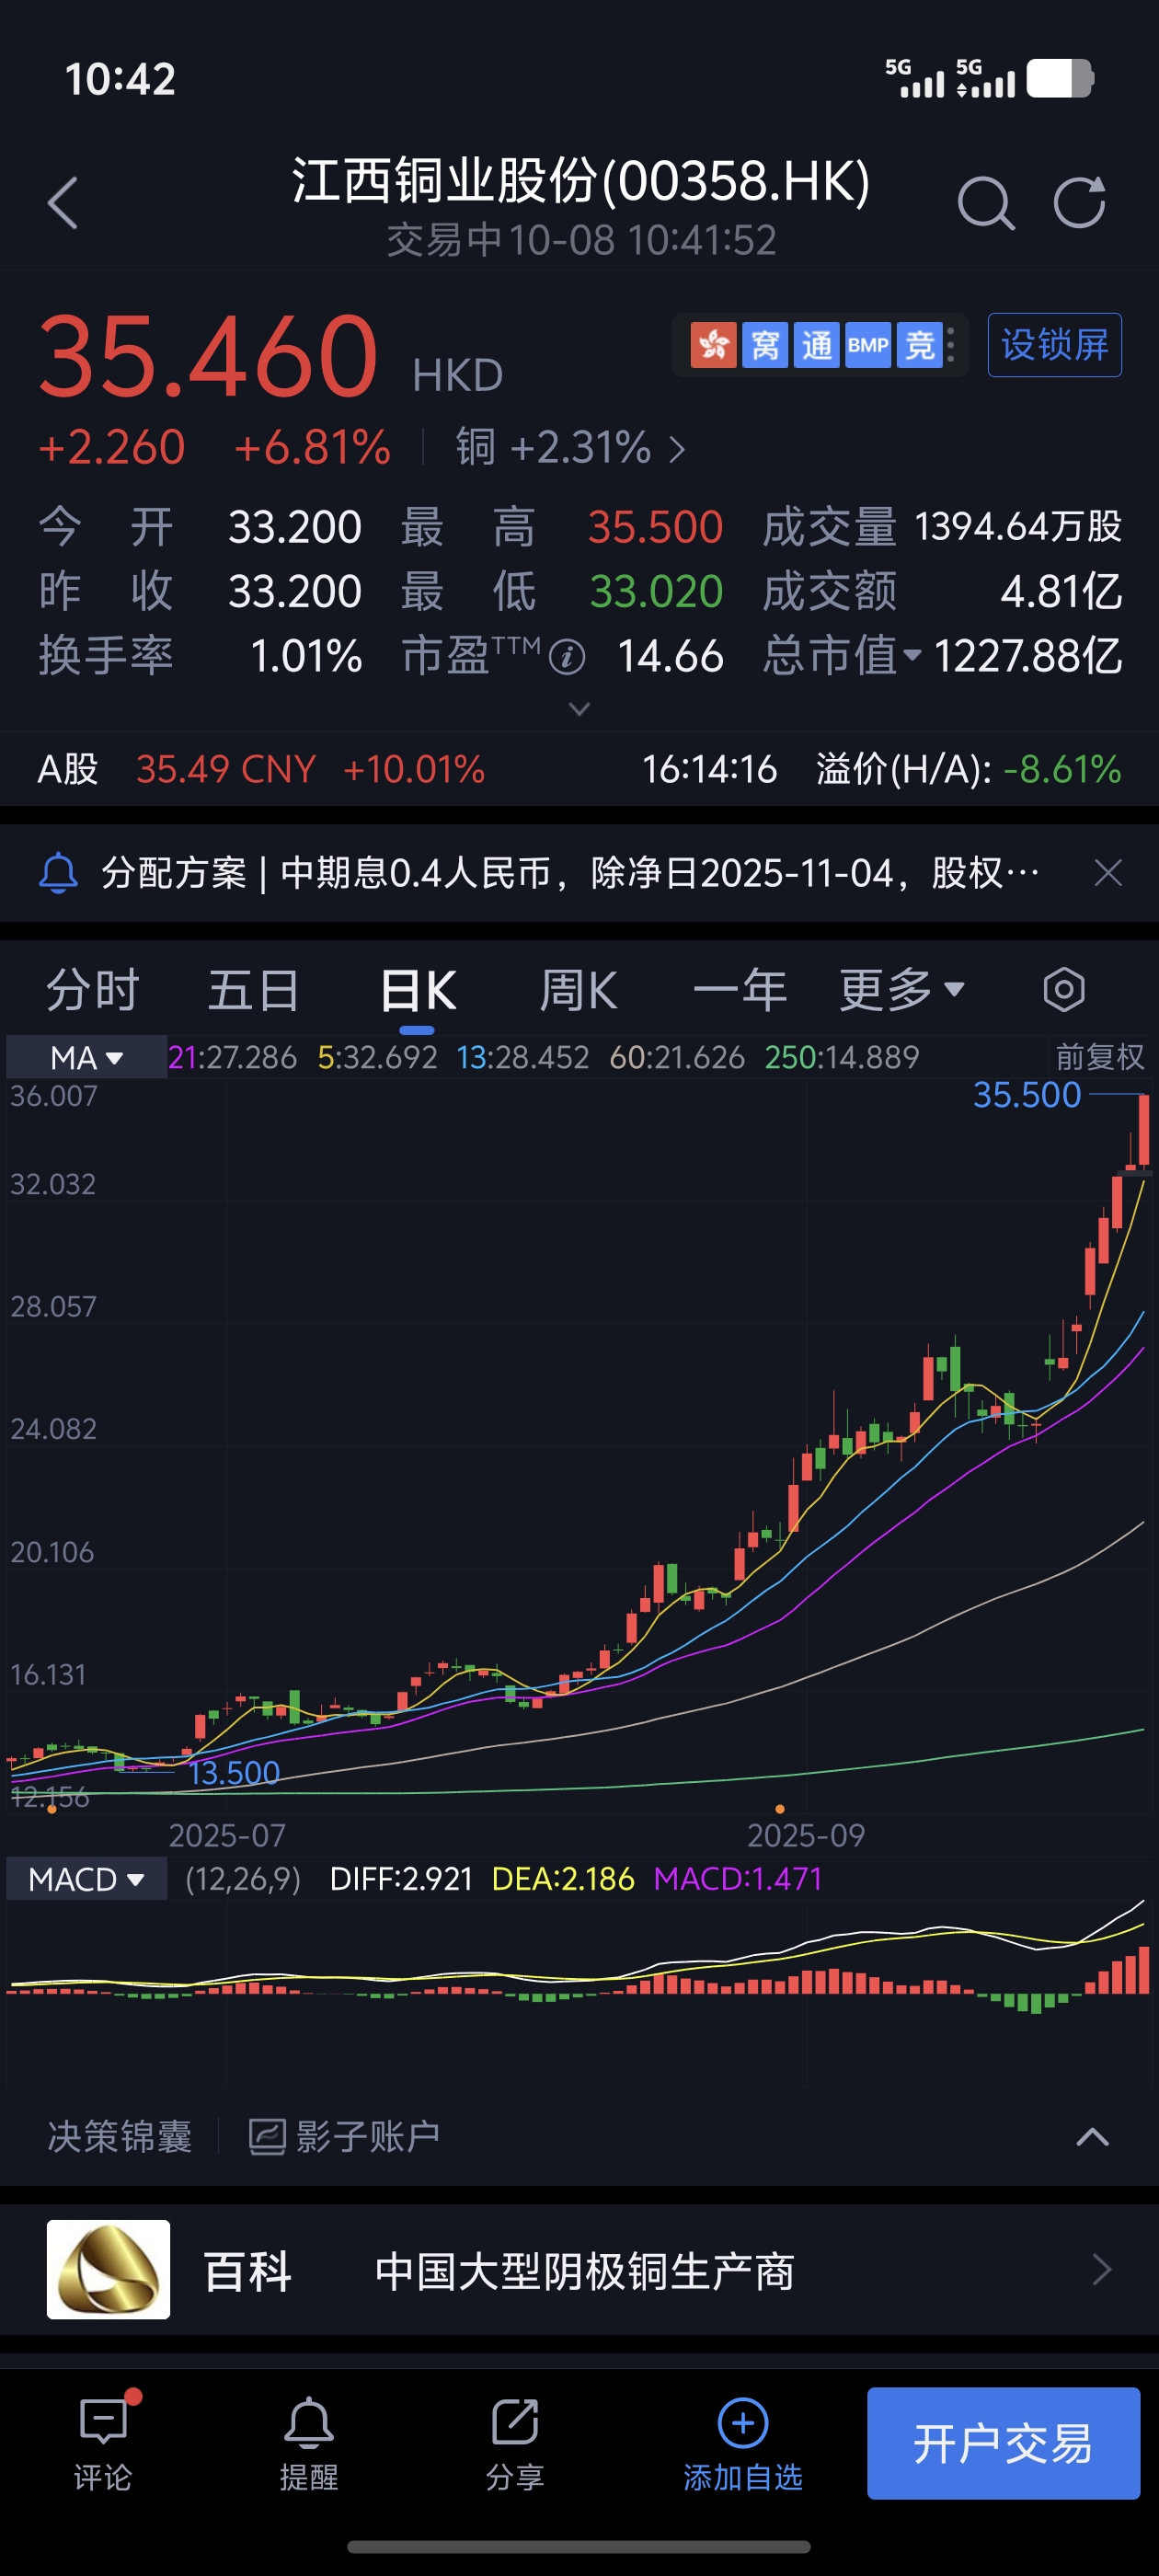Viewport: 1159px width, 2576px height.
Task: Open chart settings hexagon icon
Action: 1063,990
